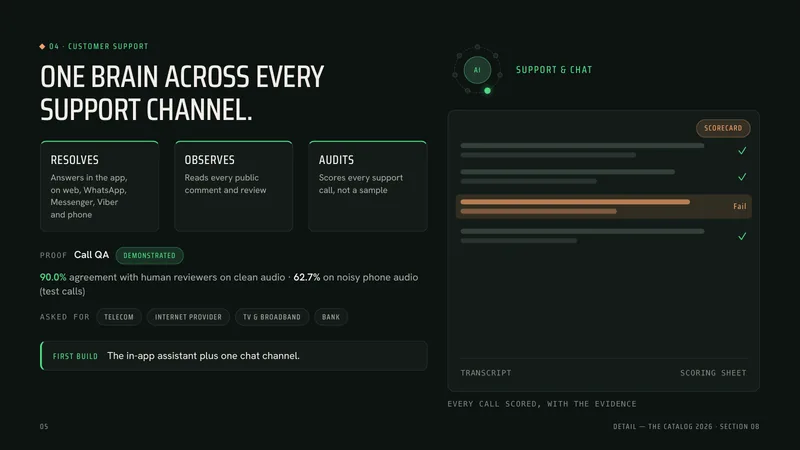Select the TELECOM tag
Screen dimensions: 800x450
pos(119,317)
